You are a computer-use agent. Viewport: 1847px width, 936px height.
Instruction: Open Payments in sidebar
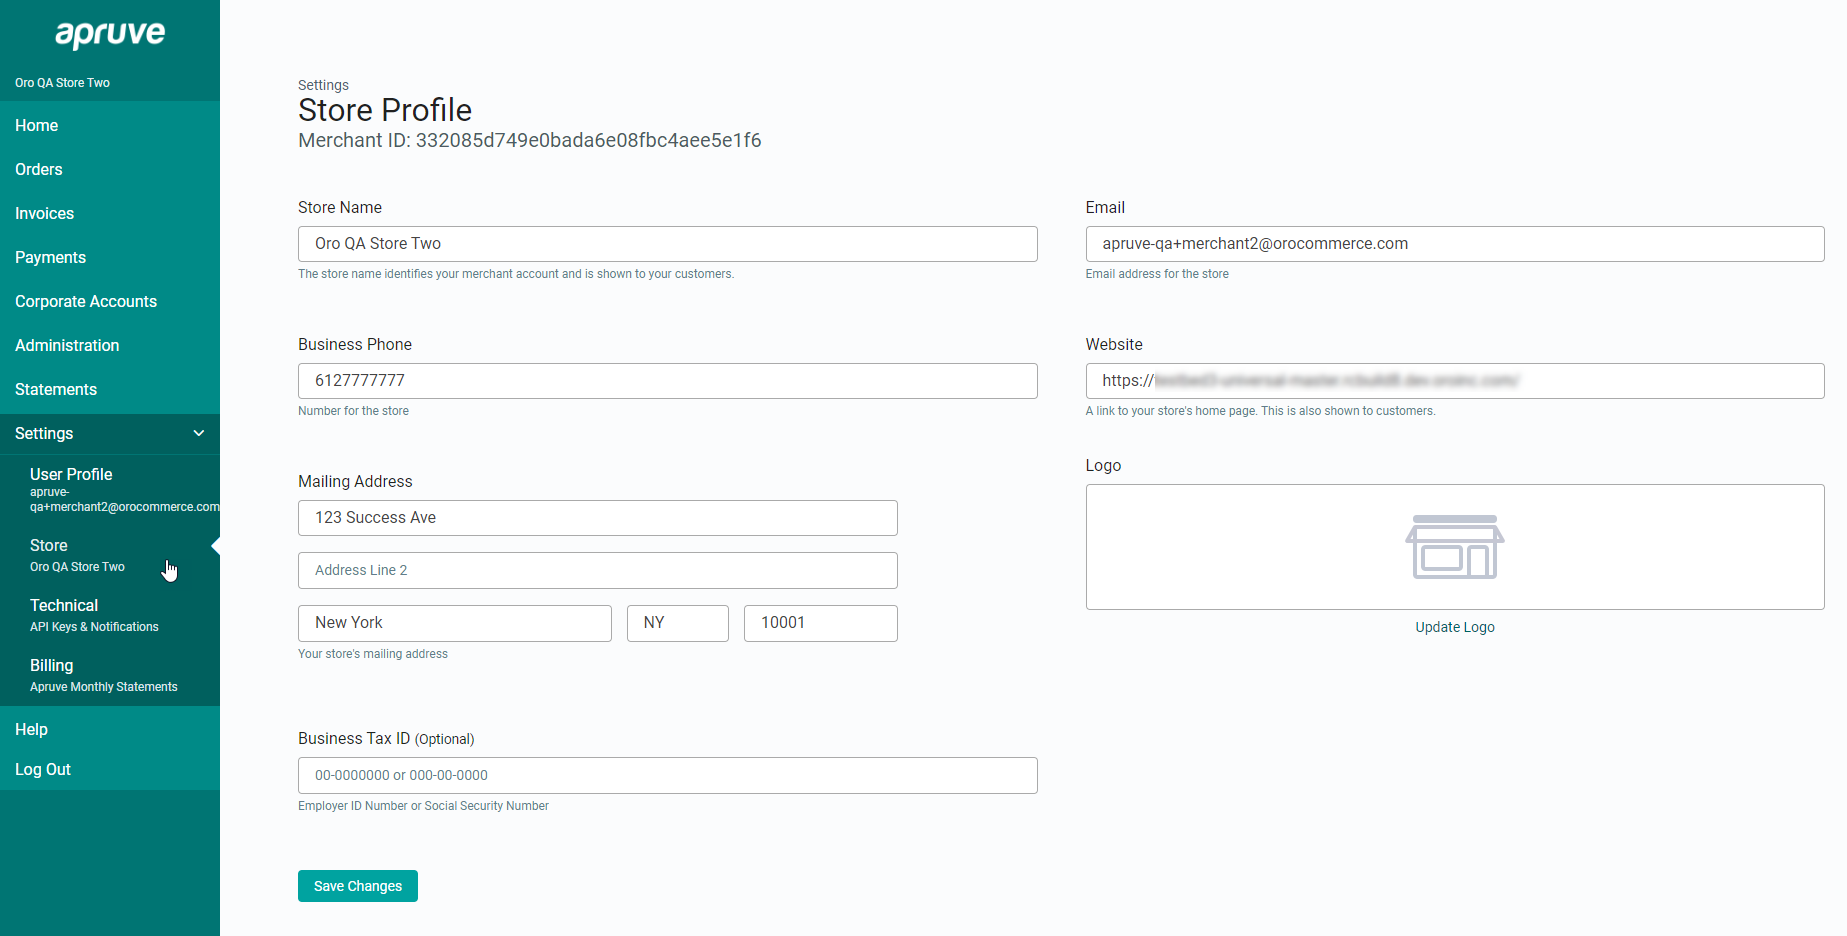[x=110, y=257]
